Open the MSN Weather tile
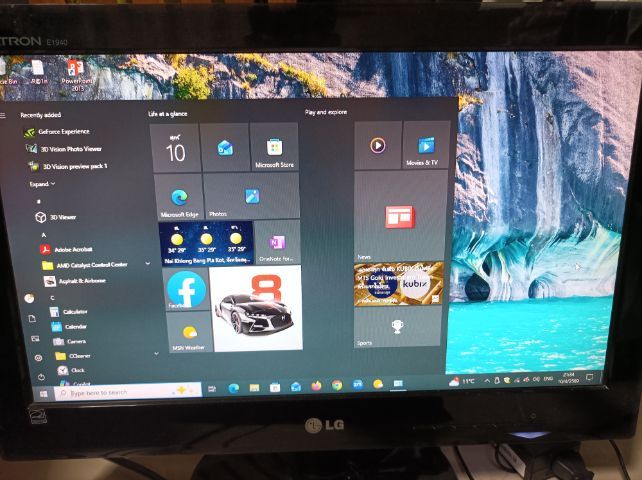 [190, 332]
